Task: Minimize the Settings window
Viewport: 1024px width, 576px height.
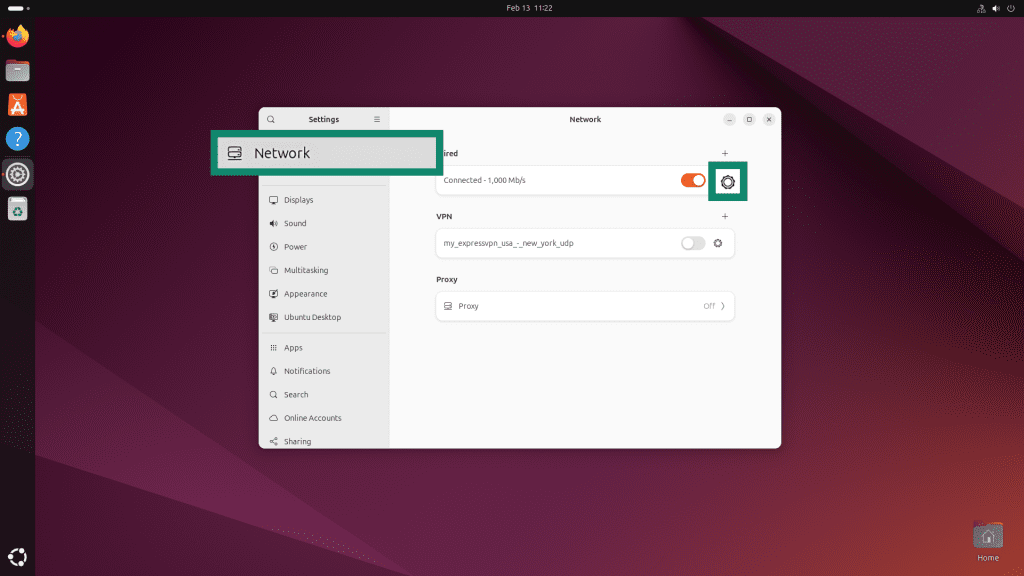Action: pyautogui.click(x=729, y=120)
